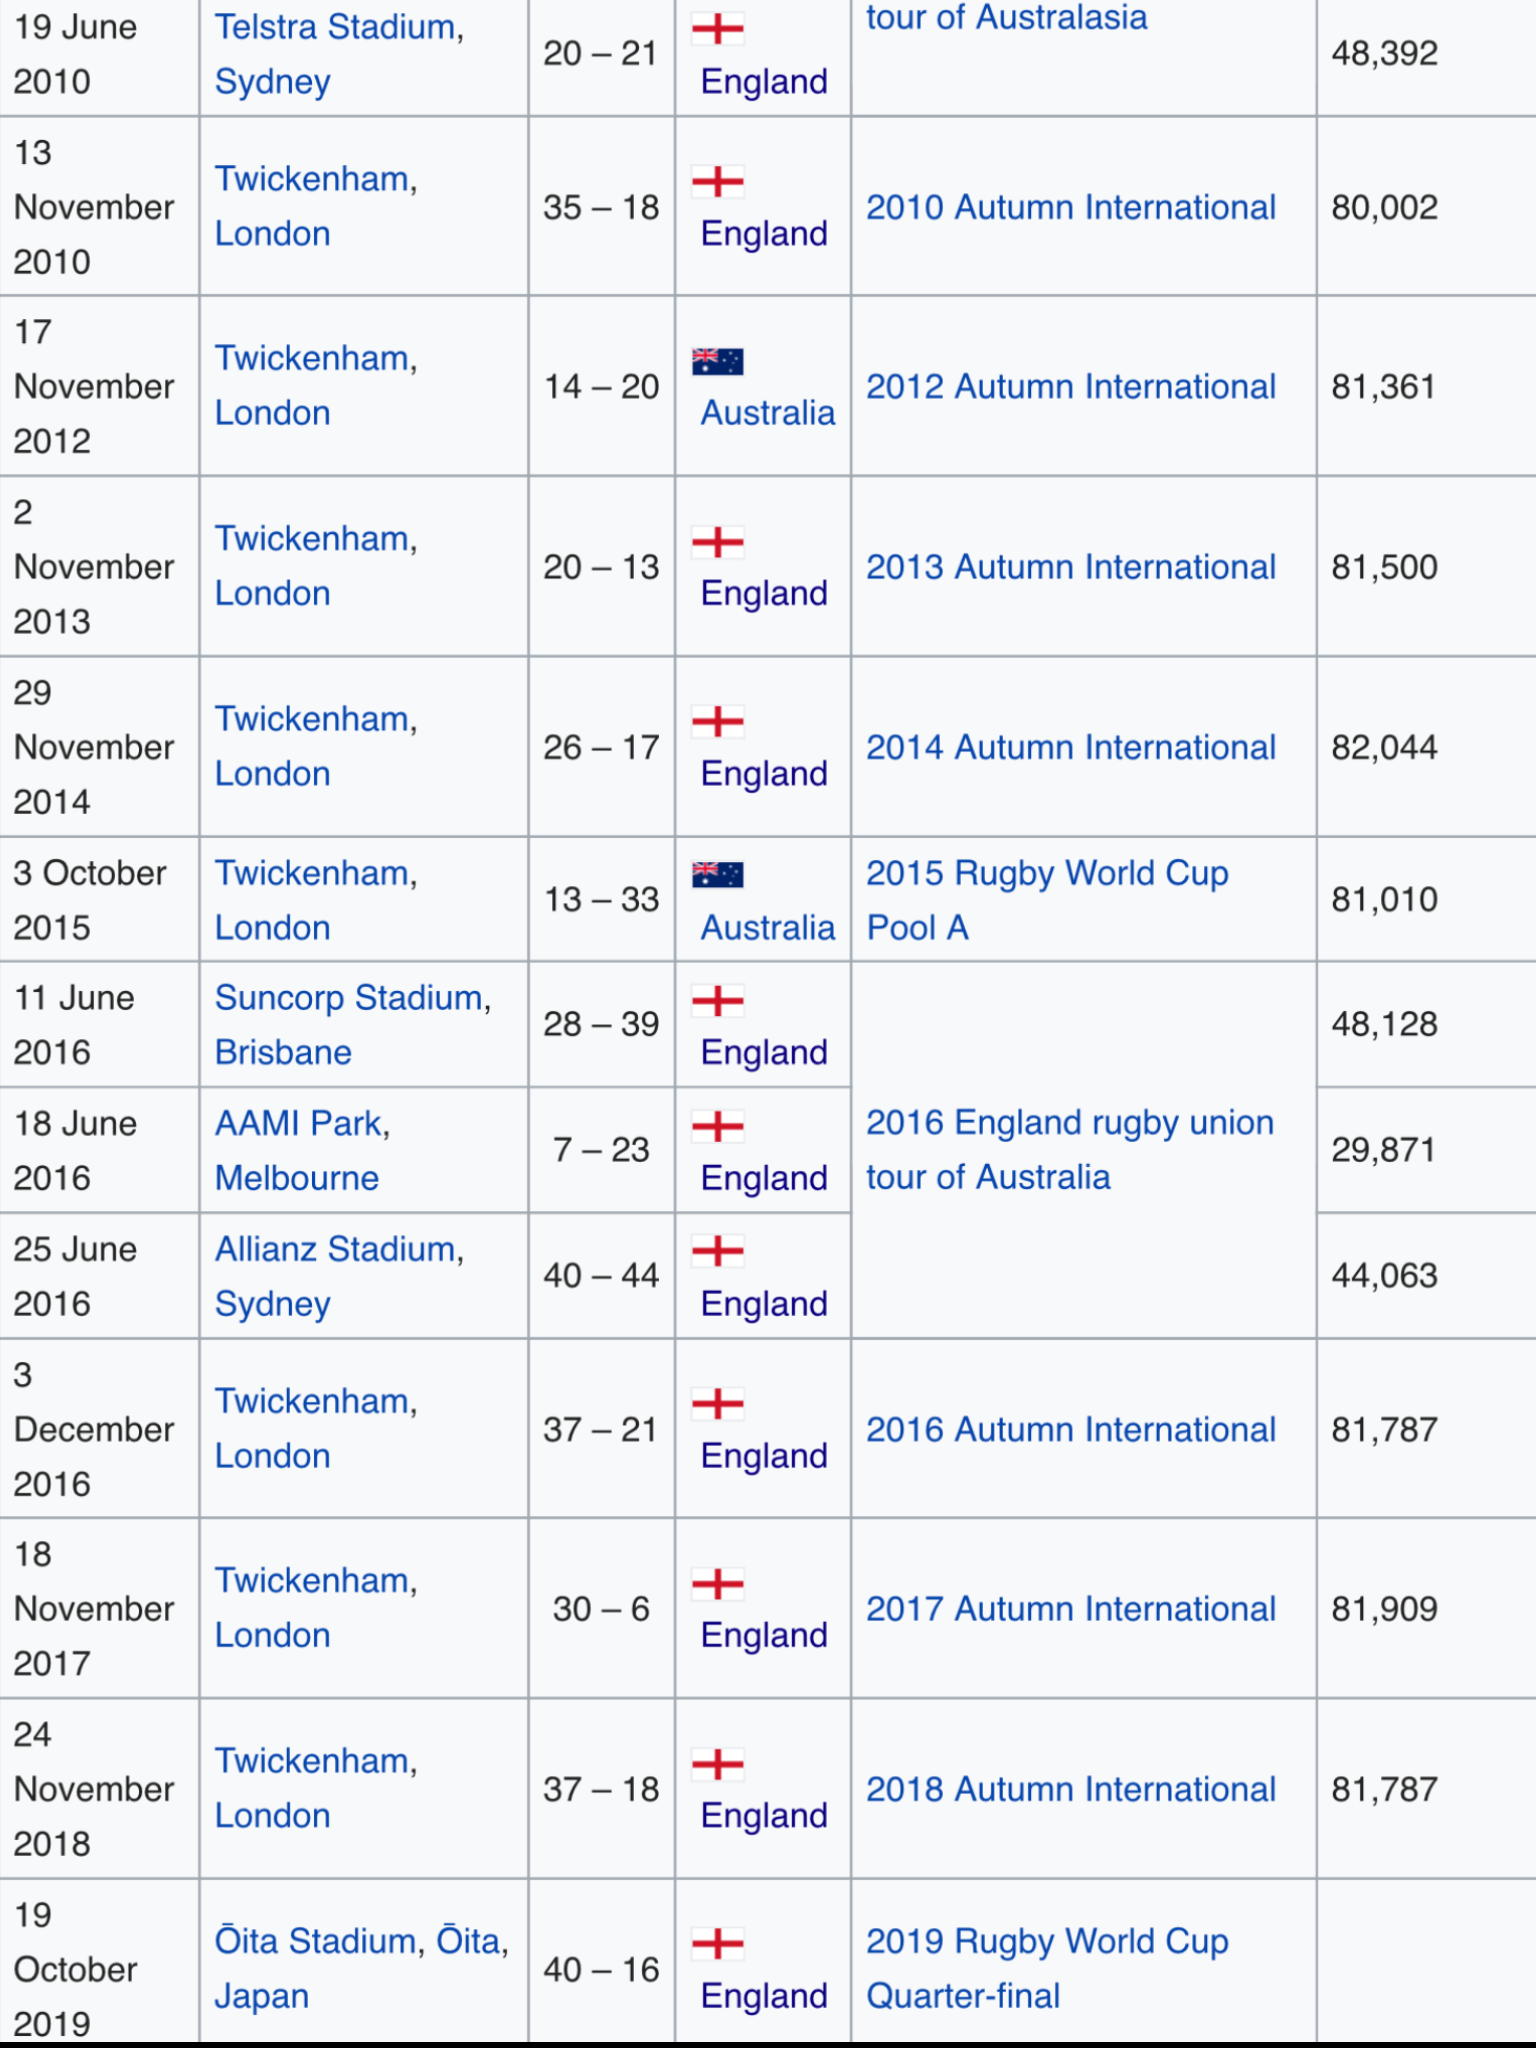Open the AAMI Park, Melbourne link
This screenshot has height=2048, width=1536.
[302, 1150]
